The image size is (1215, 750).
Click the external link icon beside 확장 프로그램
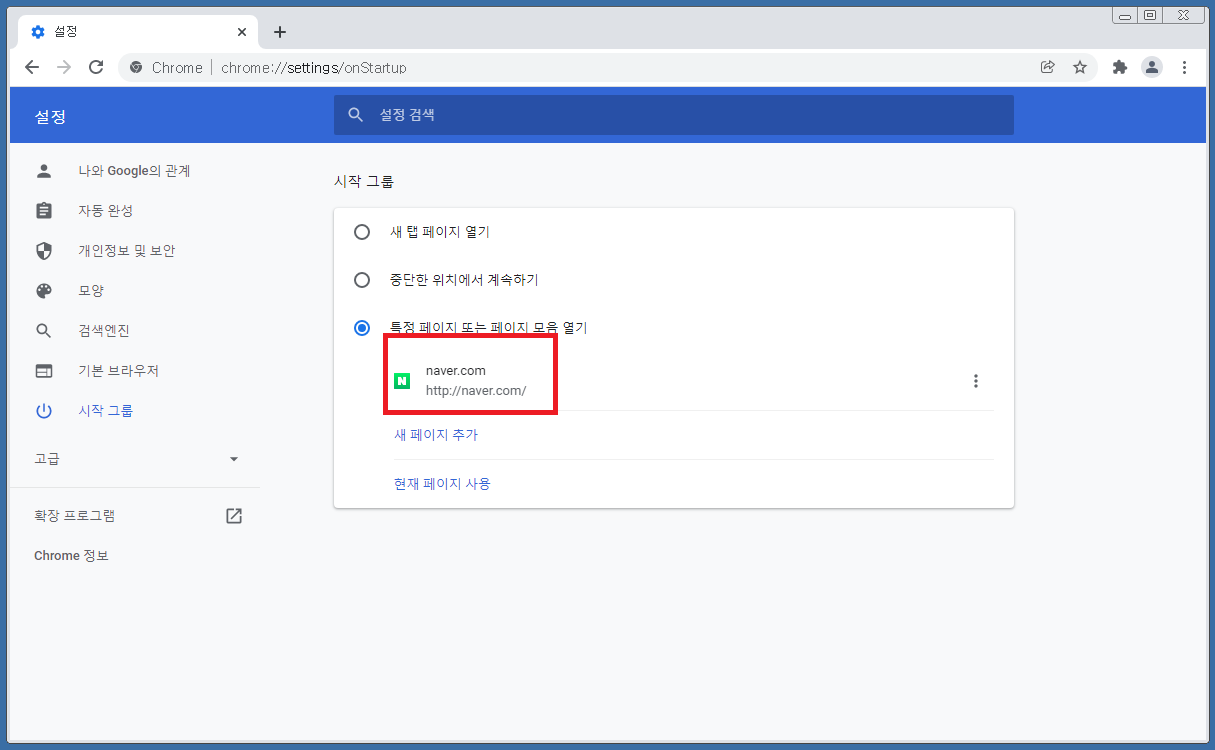234,516
